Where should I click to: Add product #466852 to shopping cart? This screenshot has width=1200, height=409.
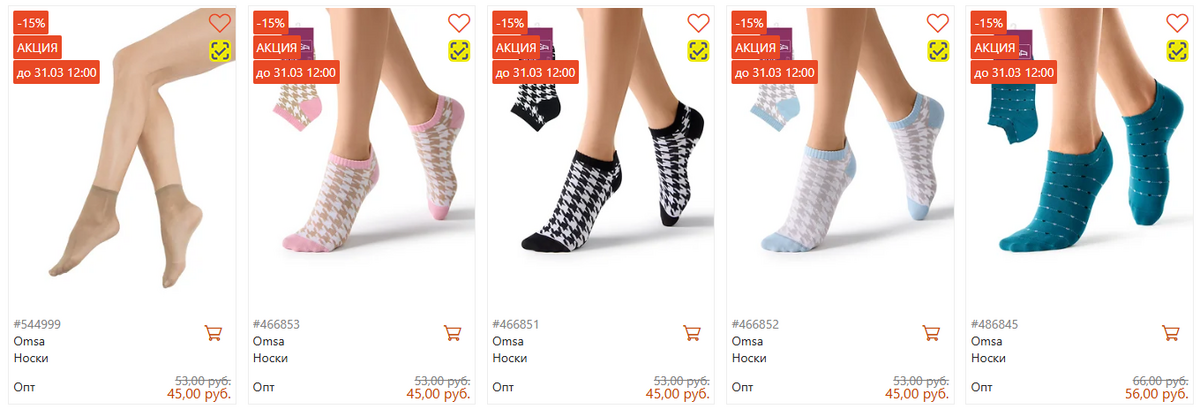click(x=931, y=333)
